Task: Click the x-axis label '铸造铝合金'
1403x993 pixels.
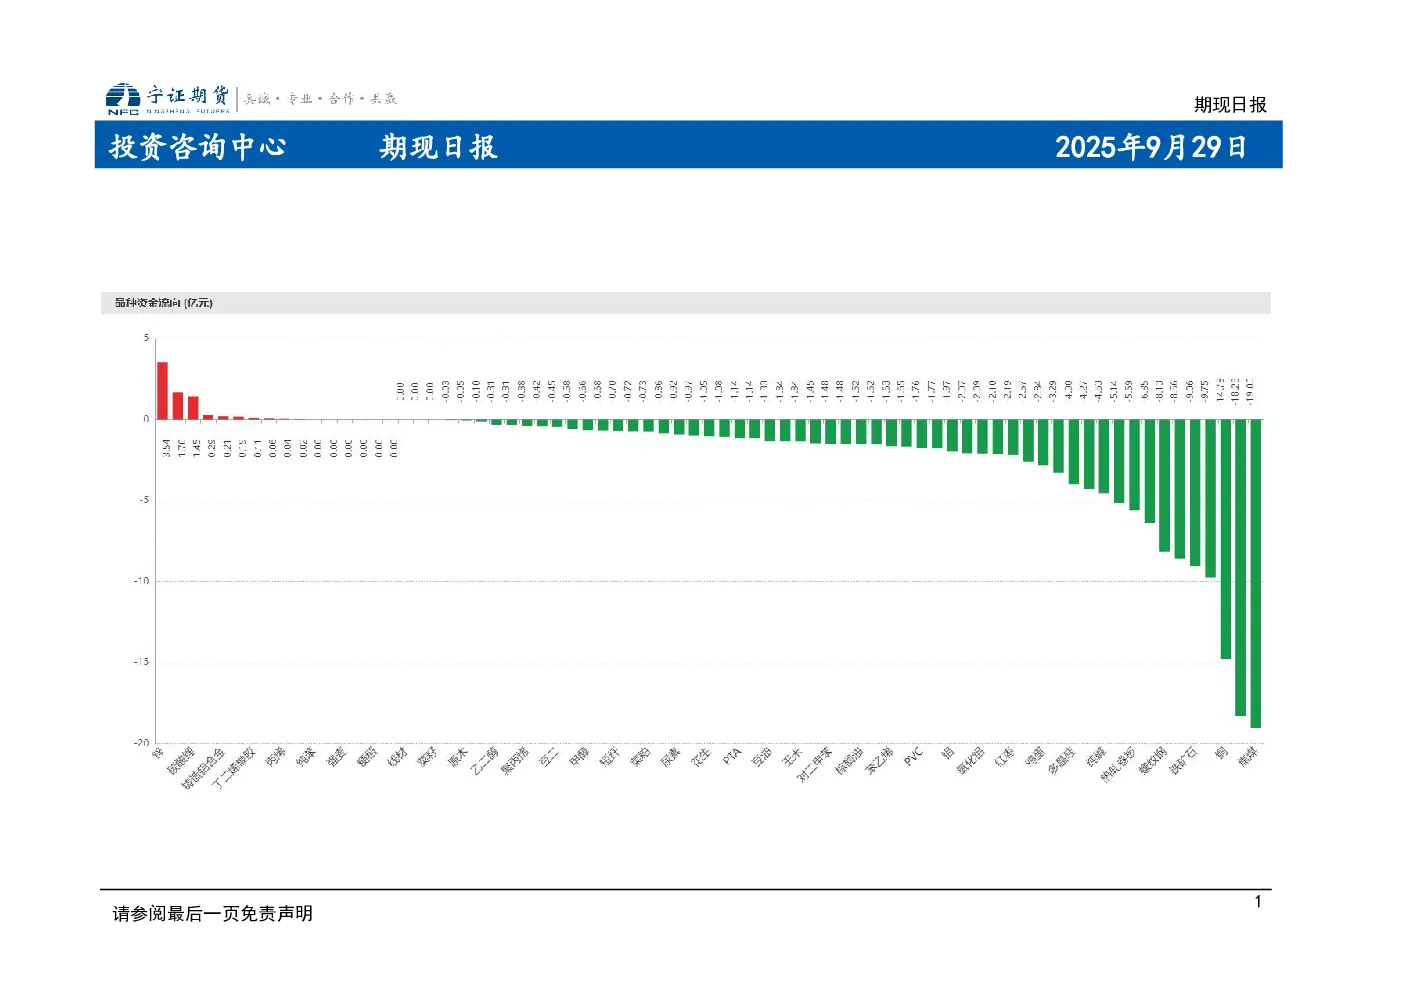Action: tap(203, 768)
